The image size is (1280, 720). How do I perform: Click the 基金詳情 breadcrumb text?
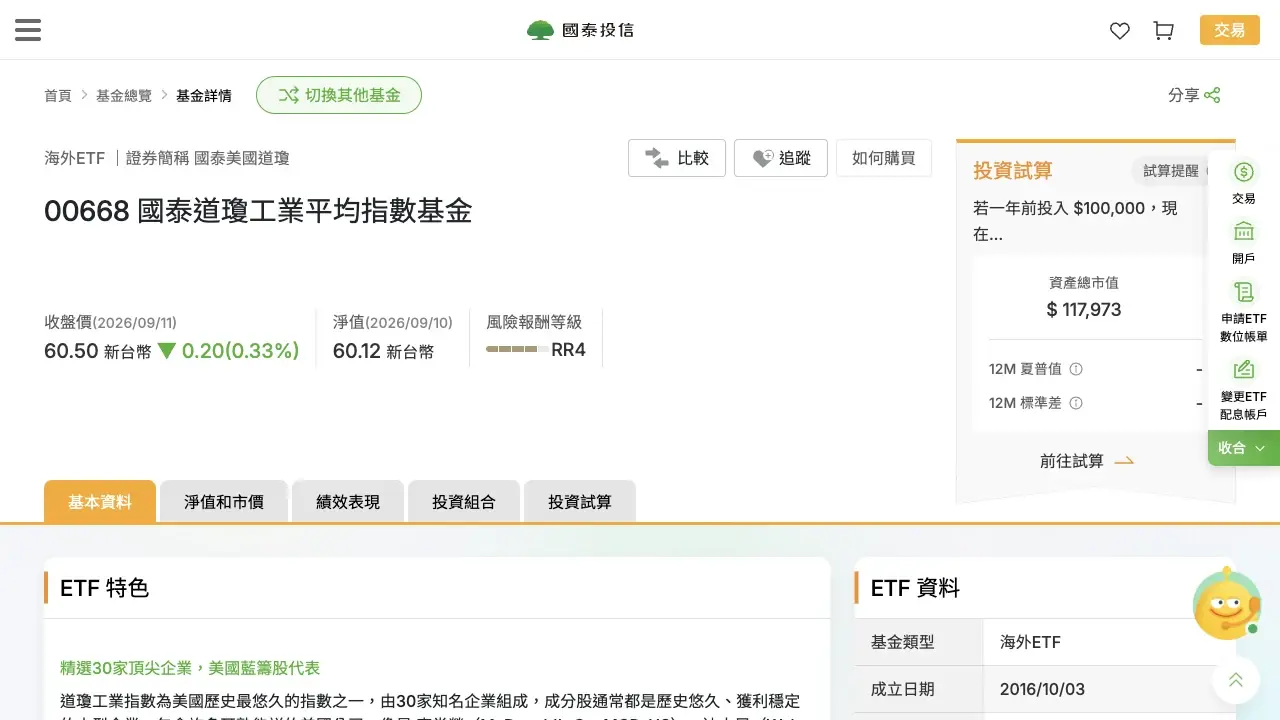point(204,96)
